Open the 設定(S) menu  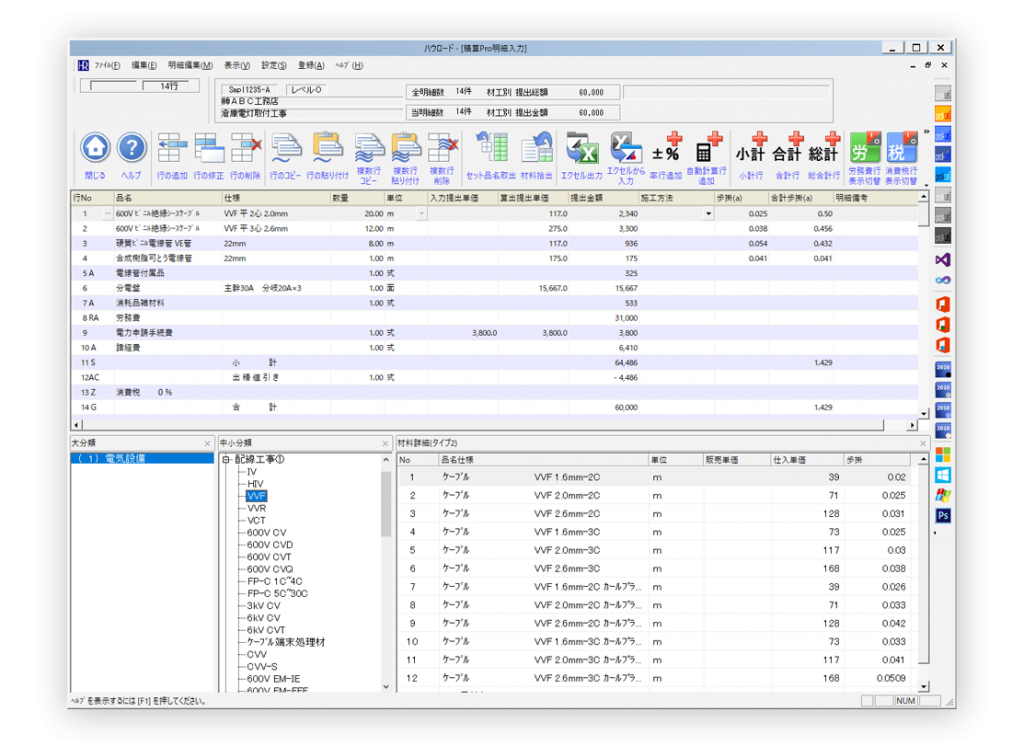coord(274,66)
